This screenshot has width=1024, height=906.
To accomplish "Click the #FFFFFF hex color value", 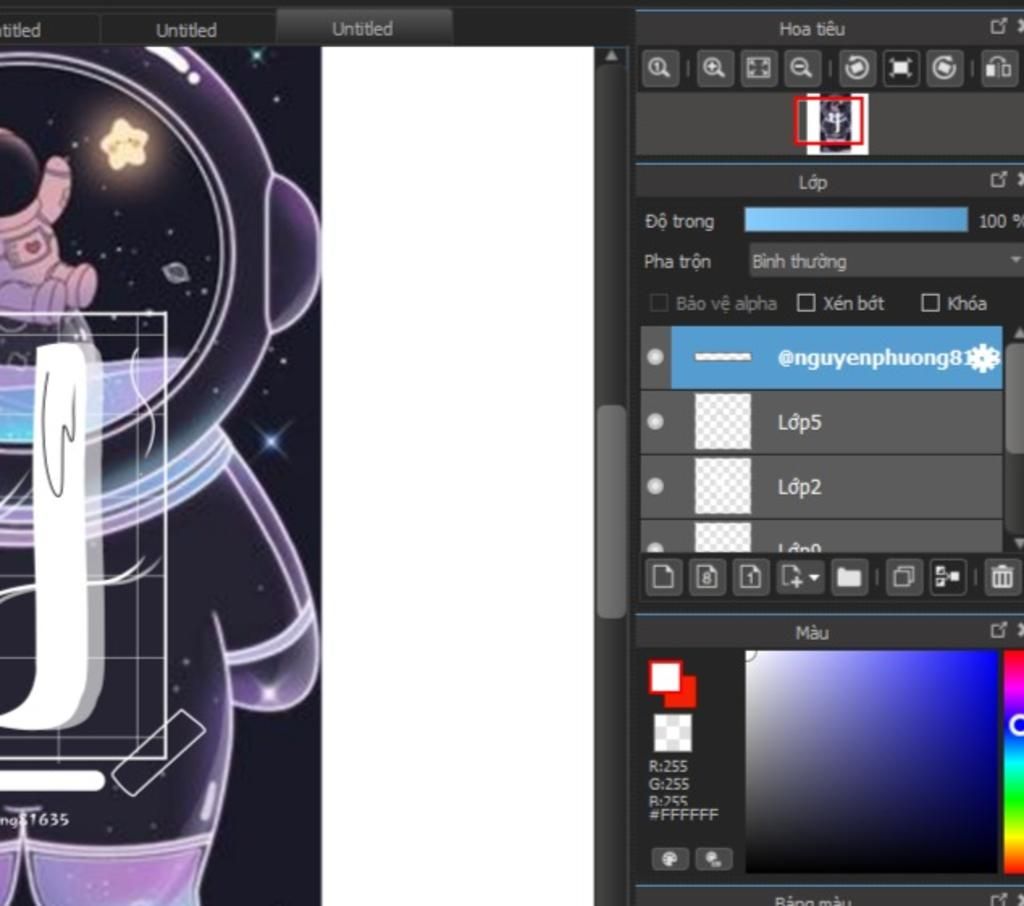I will pos(684,815).
